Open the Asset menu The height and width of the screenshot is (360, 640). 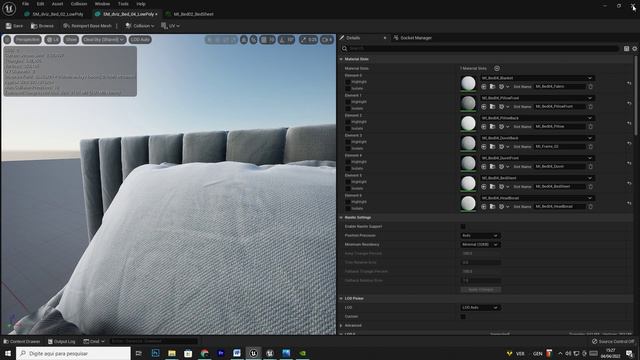[57, 4]
